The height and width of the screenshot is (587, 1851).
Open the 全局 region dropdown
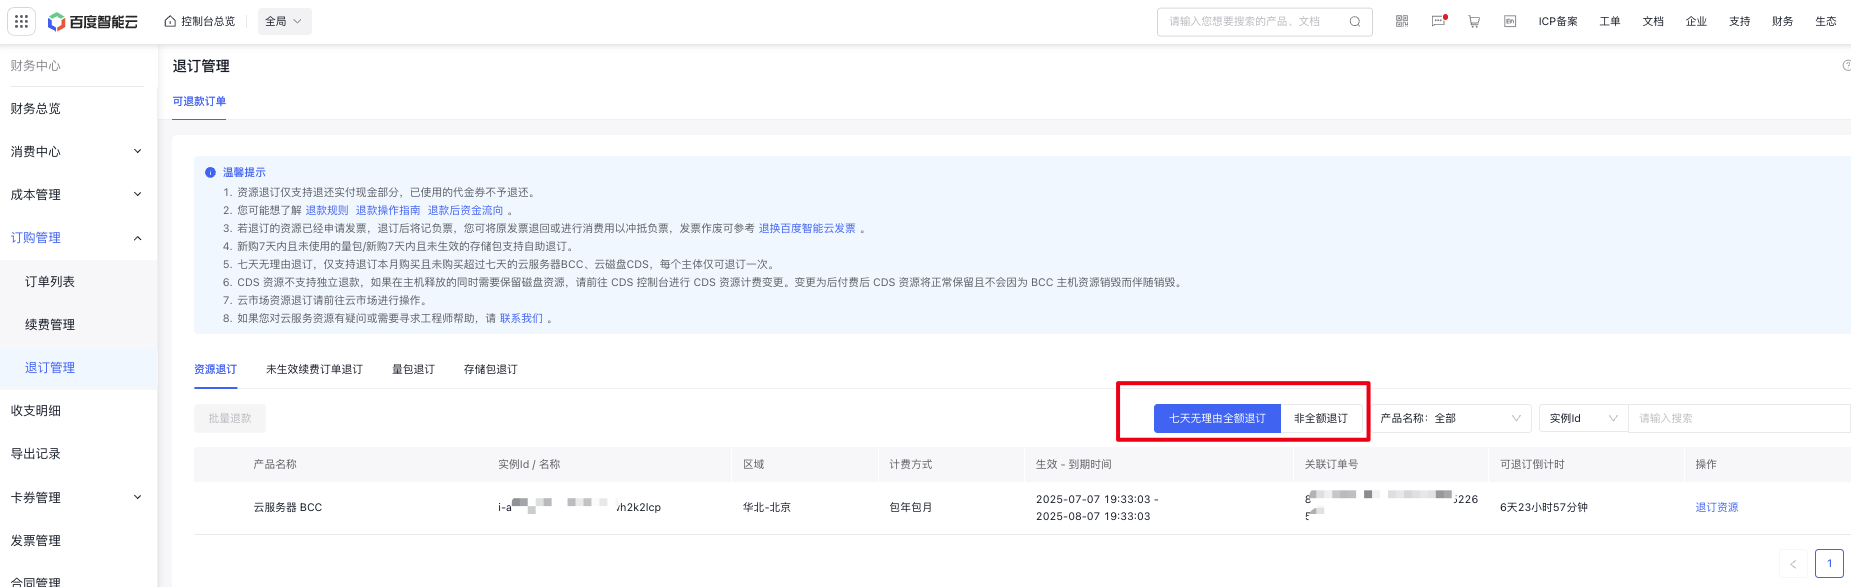pos(284,21)
